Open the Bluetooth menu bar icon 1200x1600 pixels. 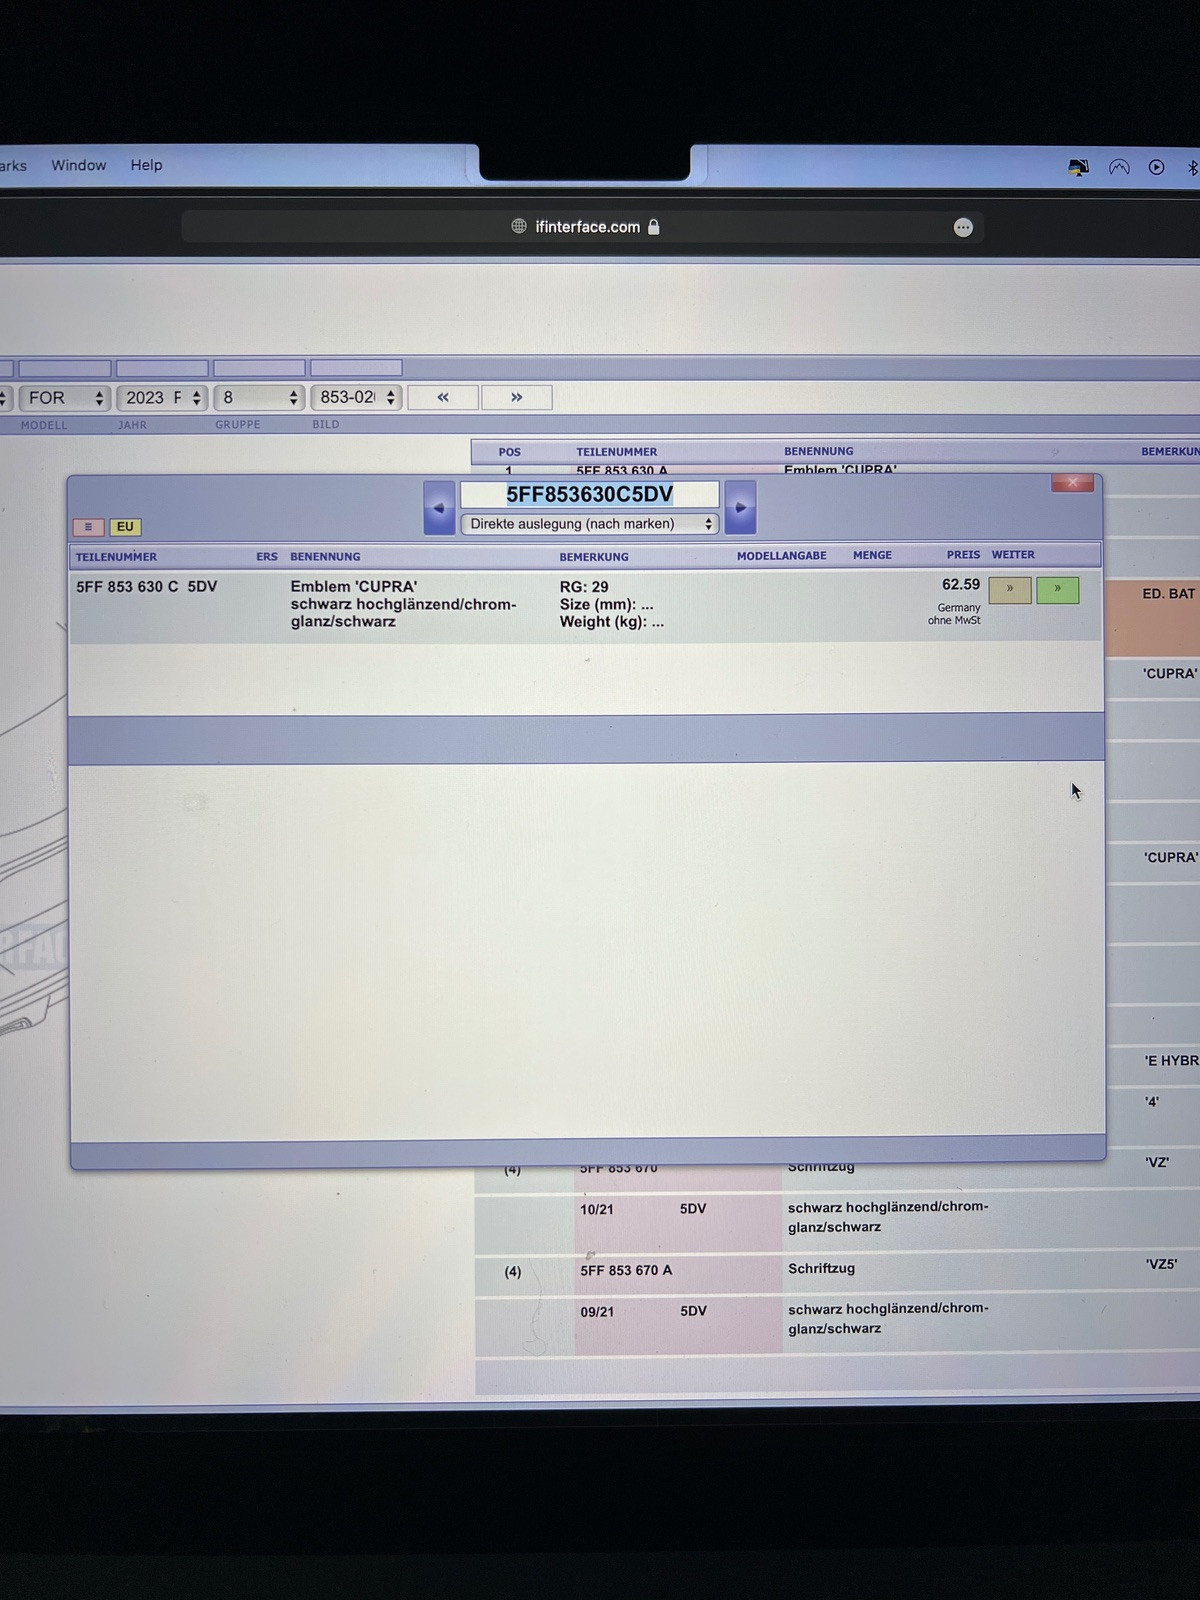click(x=1191, y=168)
